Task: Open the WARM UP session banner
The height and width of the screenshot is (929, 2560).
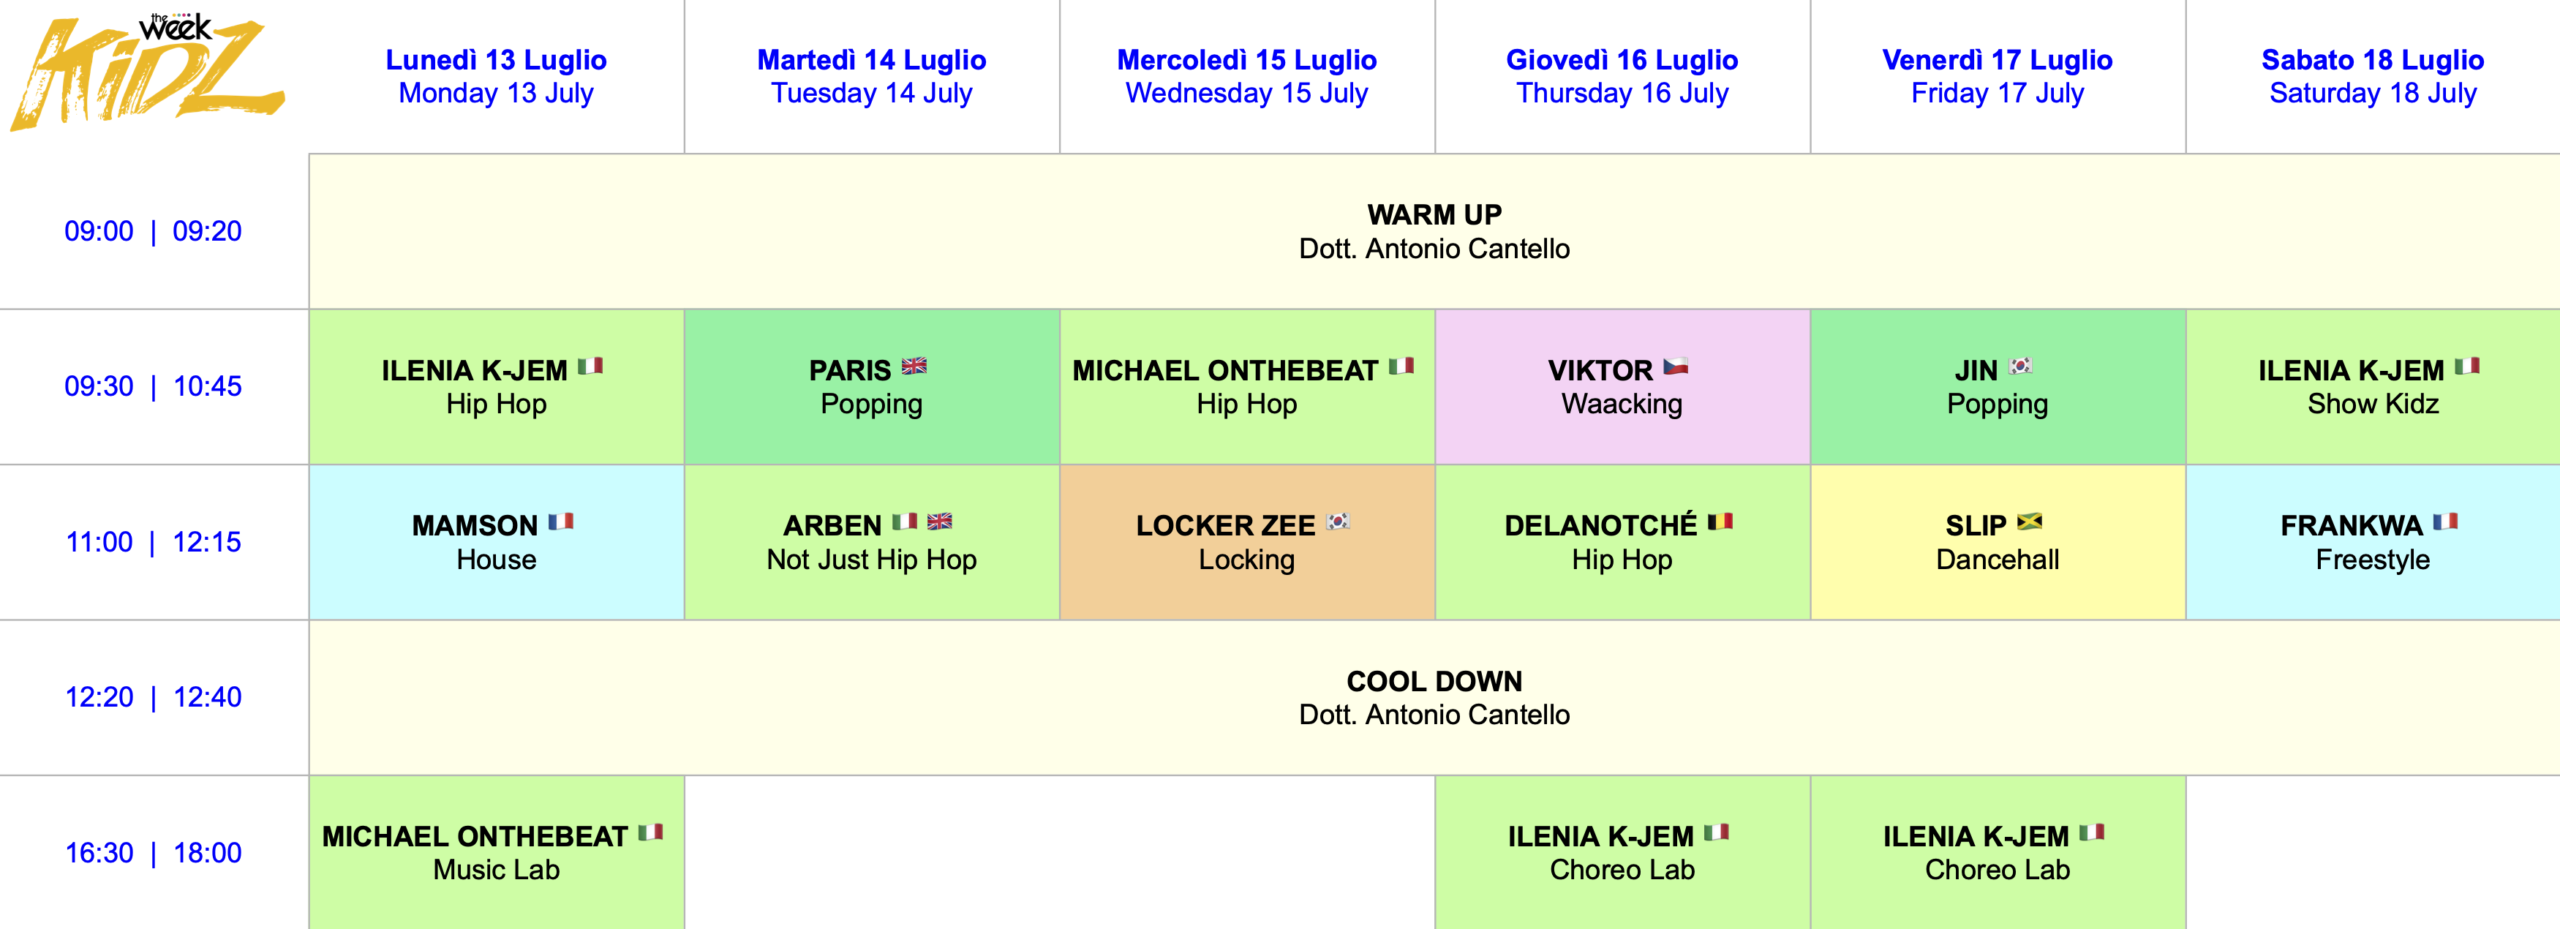Action: click(1434, 231)
